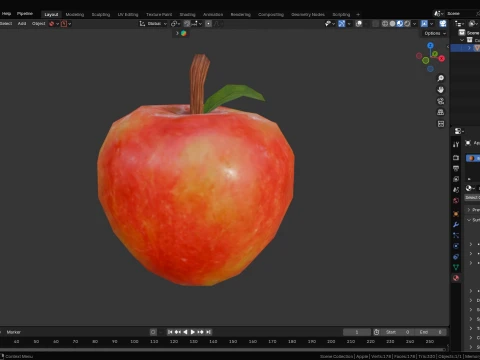Click the red X axis gizmo ball
This screenshot has width=480, height=360.
pos(442,59)
